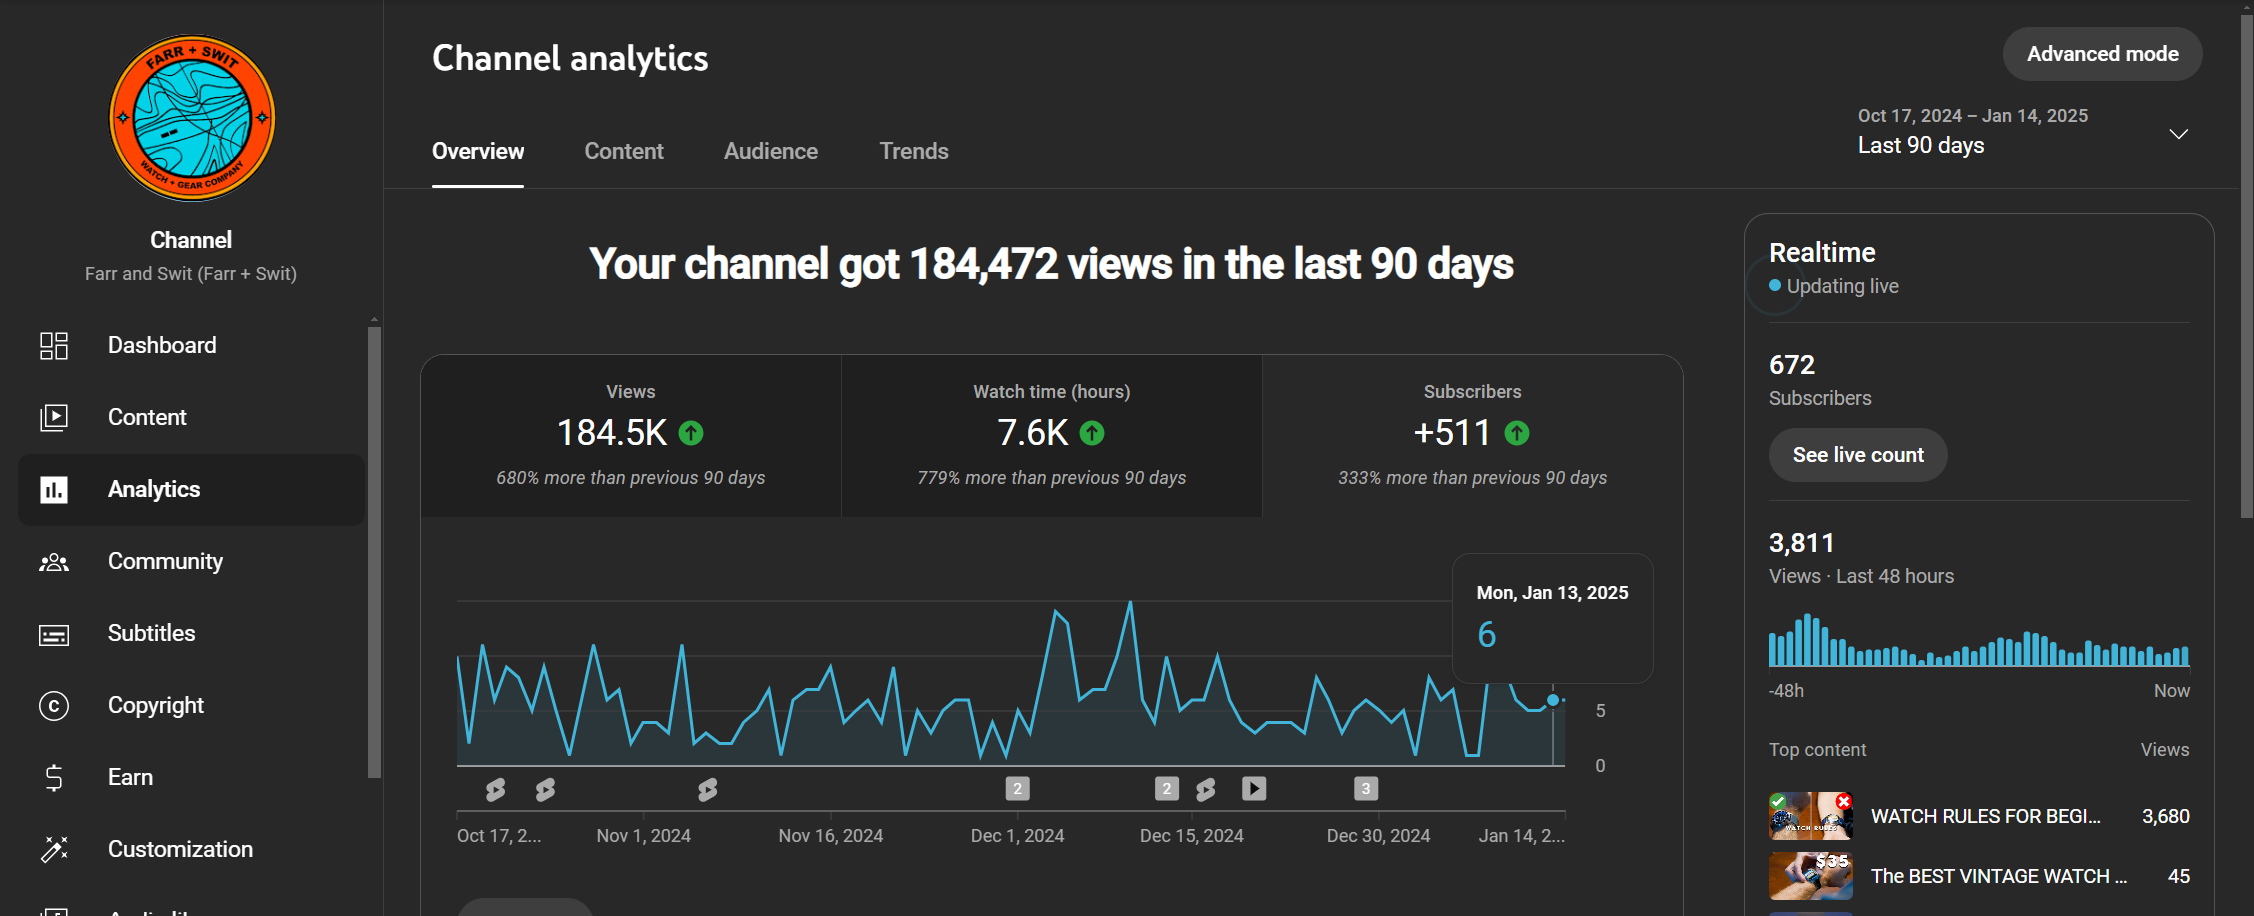Viewport: 2254px width, 916px height.
Task: Click the date range chevron arrow
Action: coord(2179,134)
